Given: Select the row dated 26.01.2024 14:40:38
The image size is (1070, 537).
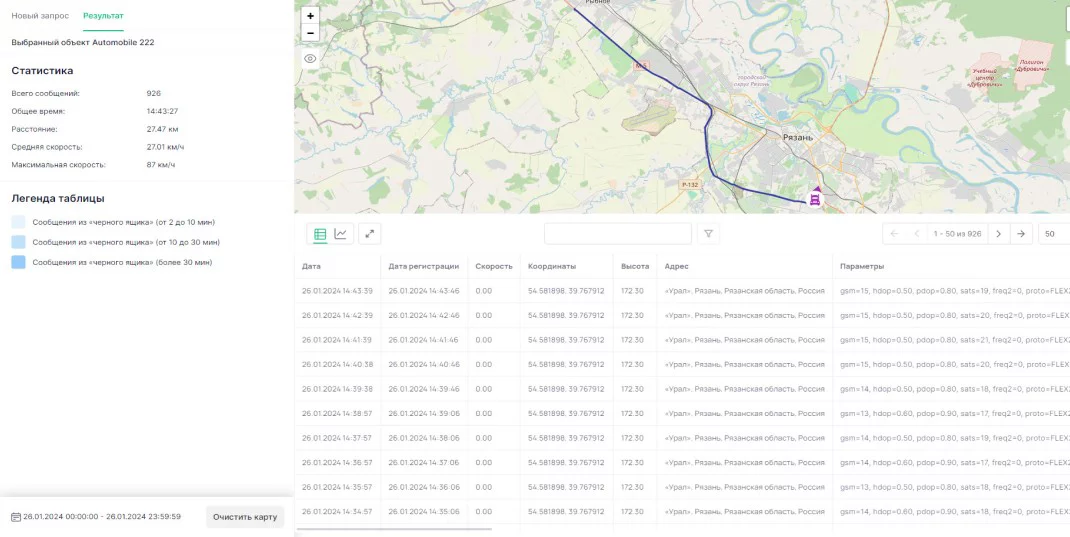Looking at the screenshot, I should tap(682, 364).
